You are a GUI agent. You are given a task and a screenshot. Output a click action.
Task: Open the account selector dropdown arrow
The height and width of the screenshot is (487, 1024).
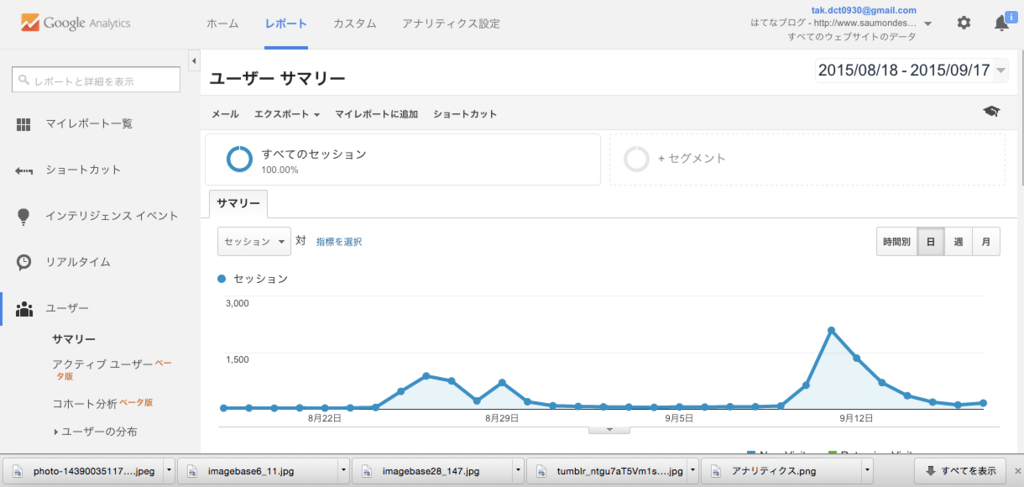click(927, 25)
